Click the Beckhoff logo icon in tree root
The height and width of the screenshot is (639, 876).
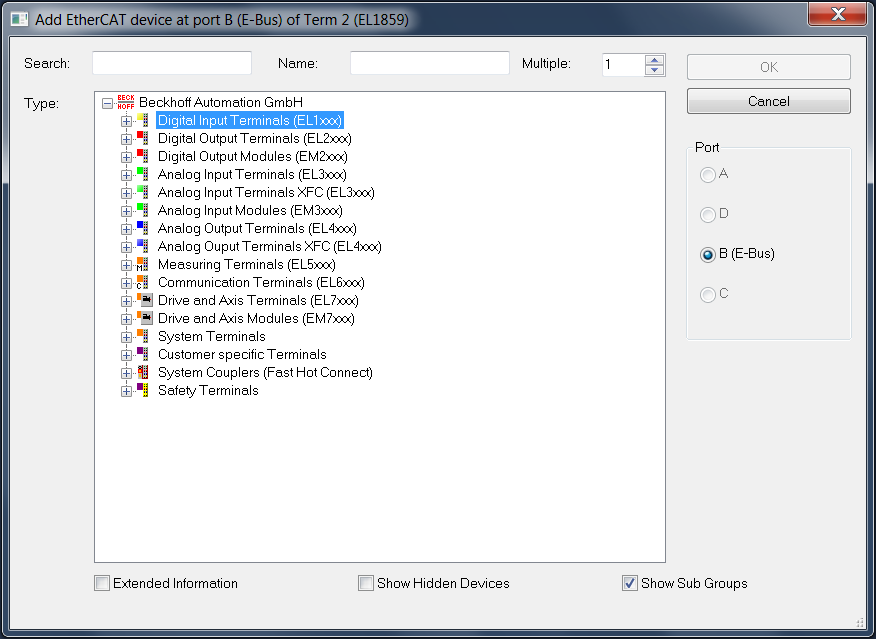pos(126,102)
